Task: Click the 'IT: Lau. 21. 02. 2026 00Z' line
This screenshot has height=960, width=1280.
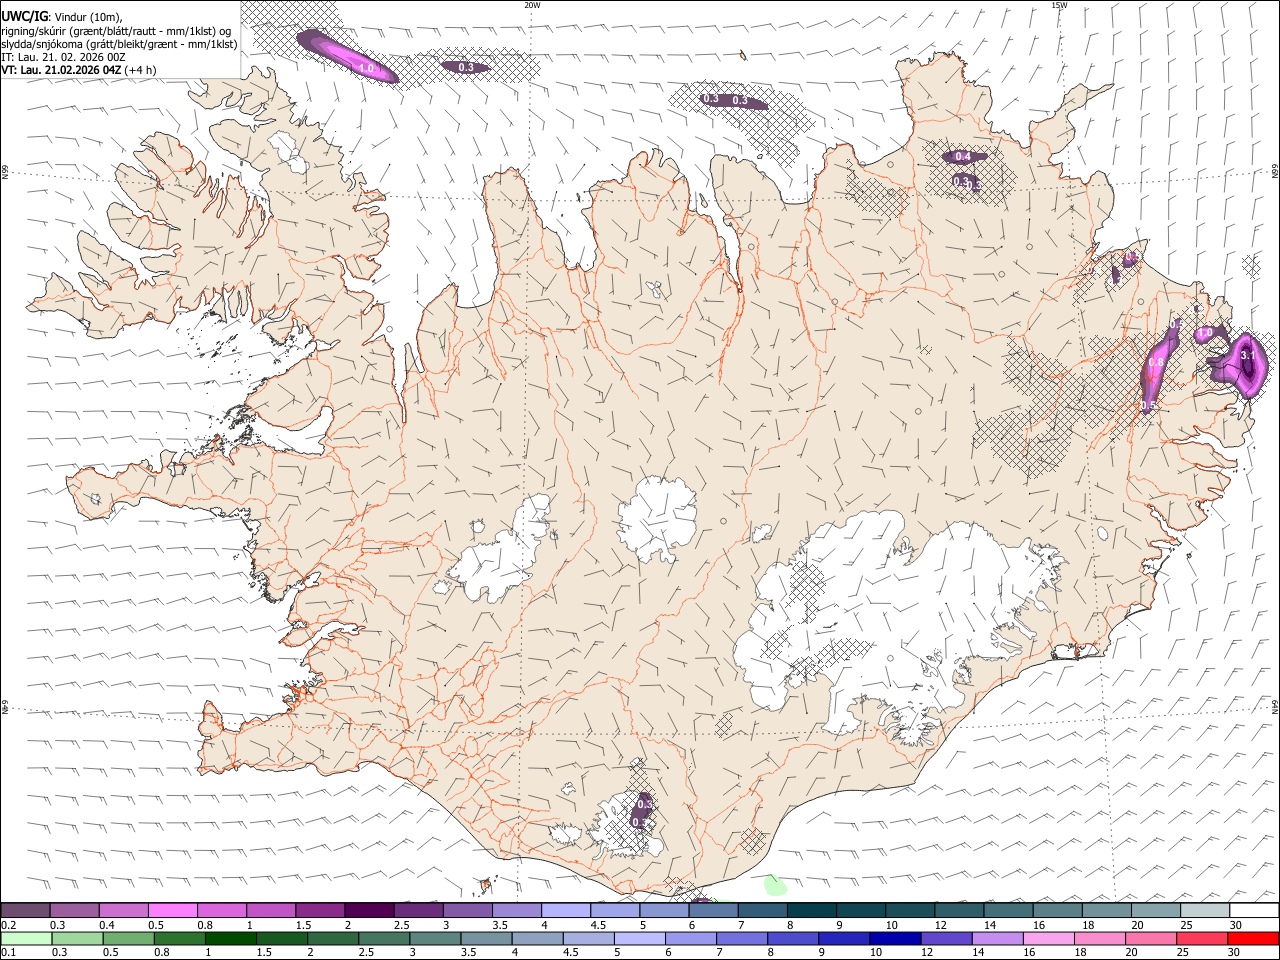Action: (63, 57)
